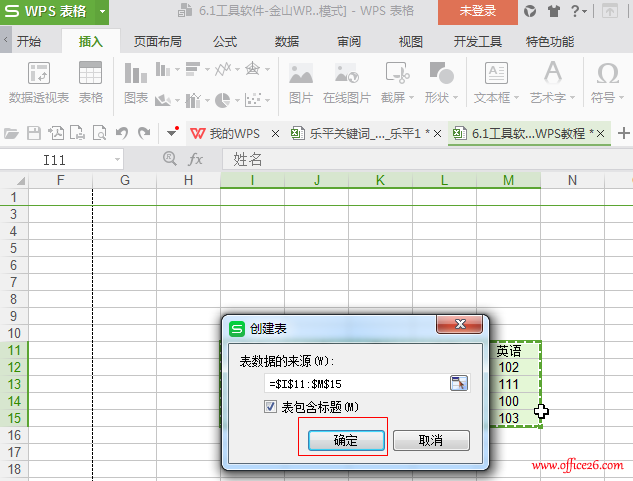This screenshot has width=633, height=481.
Task: Click the undo arrow in quick toolbar
Action: pyautogui.click(x=122, y=133)
